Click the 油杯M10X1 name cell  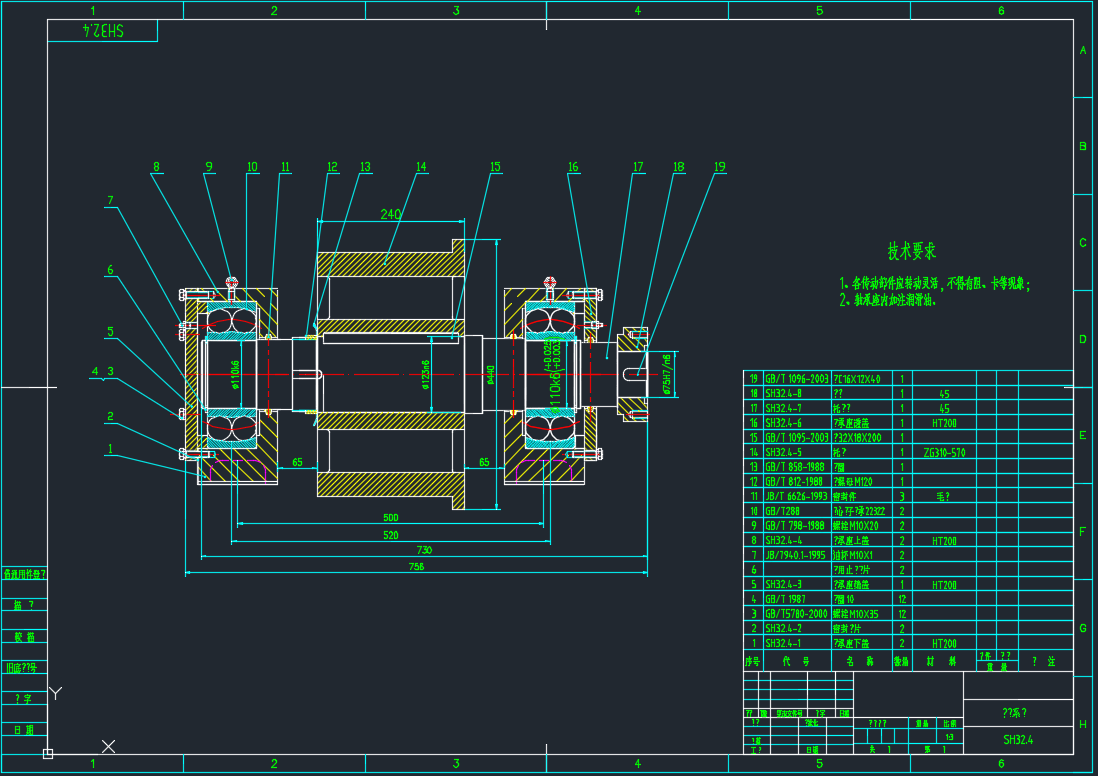tap(854, 555)
